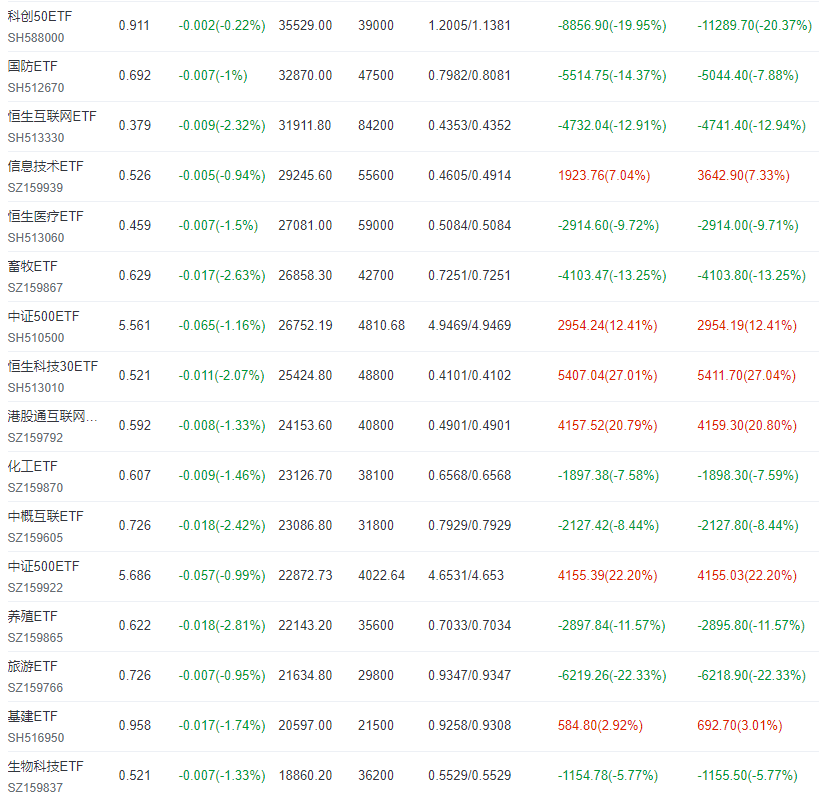Click the SH588000 code
The width and height of the screenshot is (819, 800).
(x=36, y=38)
